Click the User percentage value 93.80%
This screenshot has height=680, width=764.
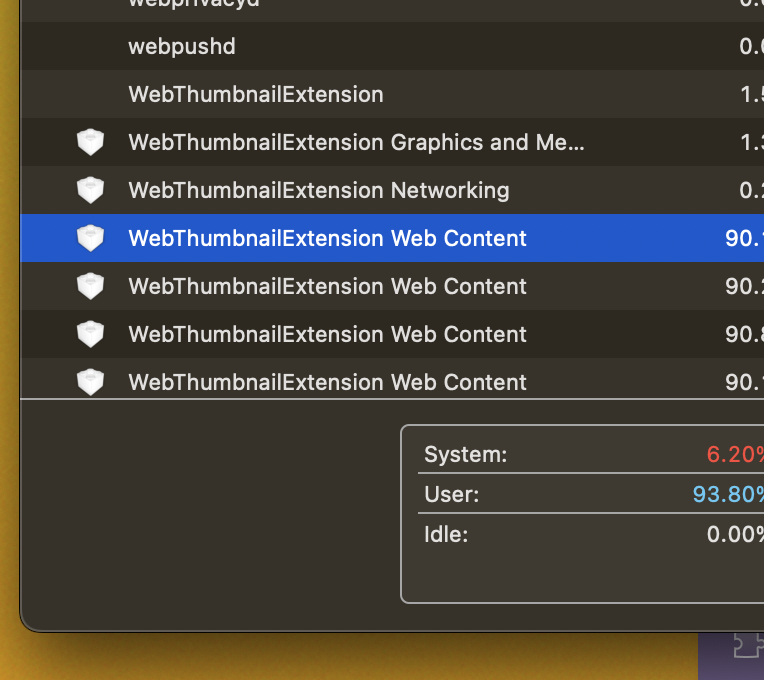click(728, 494)
